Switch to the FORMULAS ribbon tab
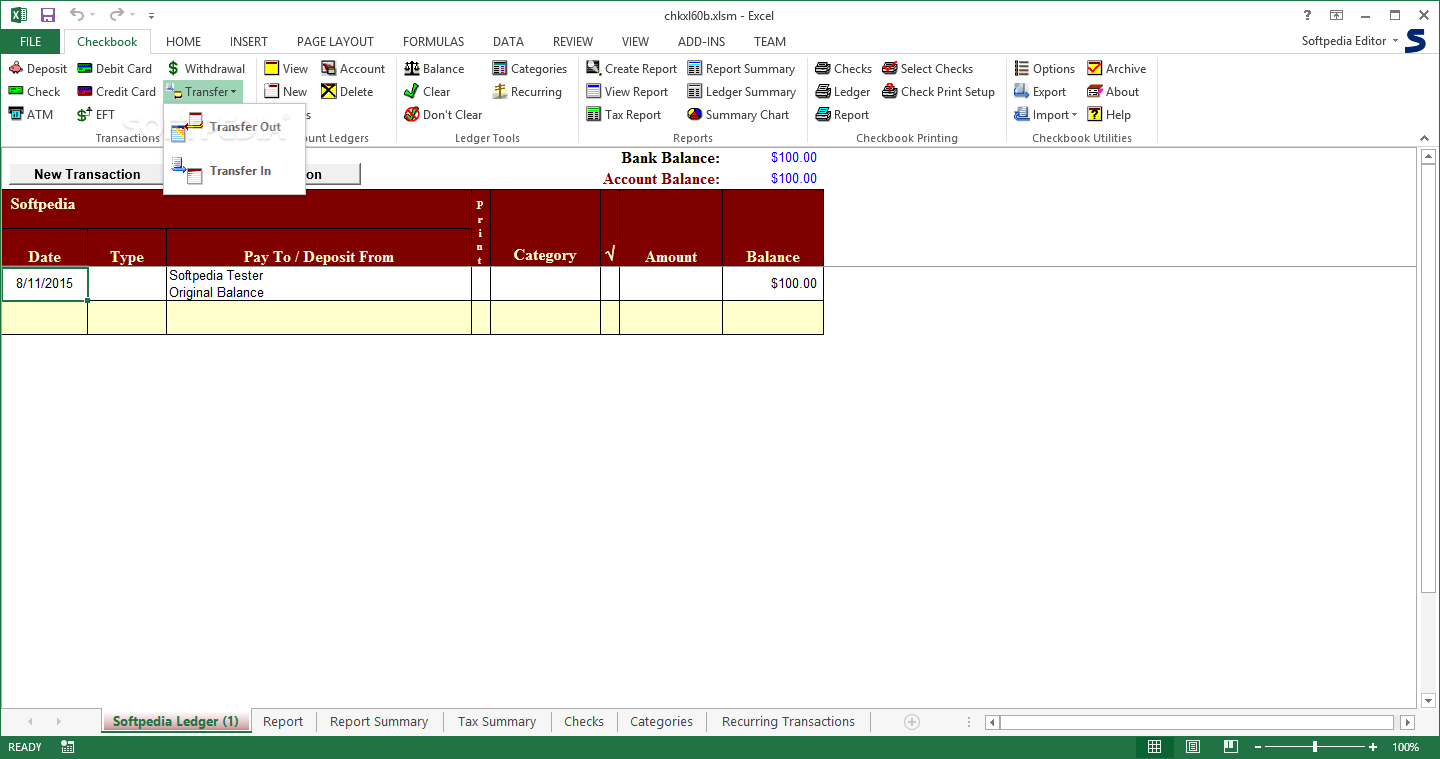 coord(434,42)
